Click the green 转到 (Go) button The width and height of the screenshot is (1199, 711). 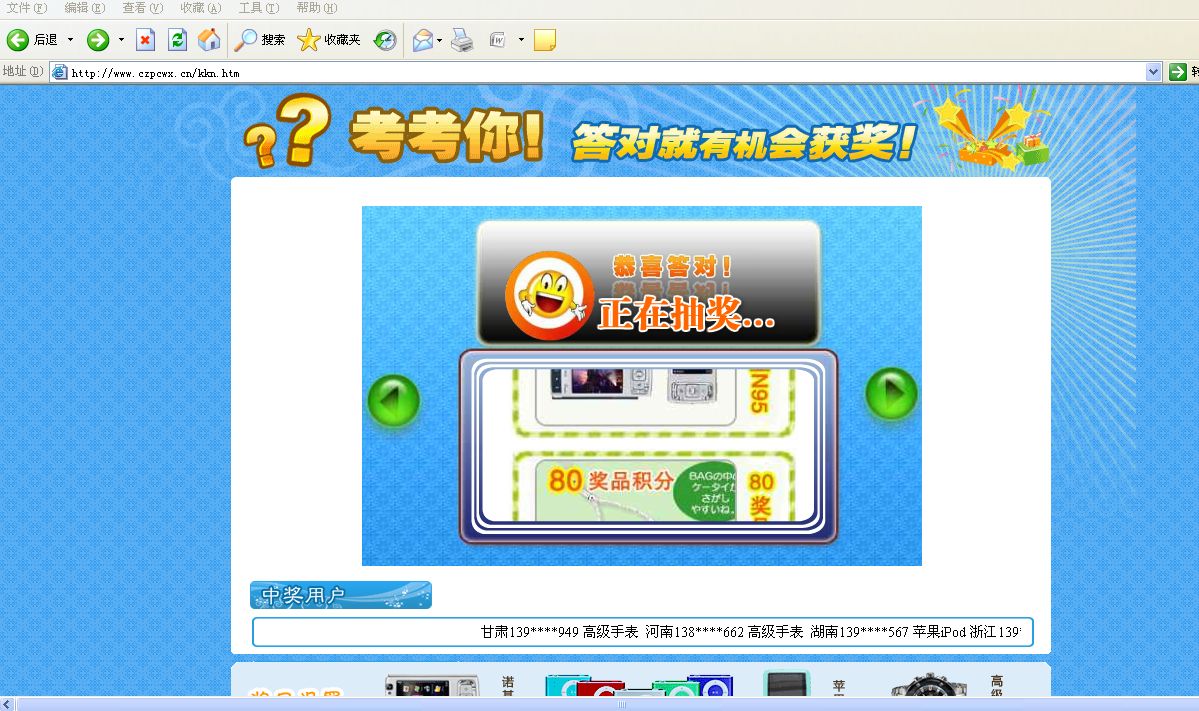pos(1180,71)
